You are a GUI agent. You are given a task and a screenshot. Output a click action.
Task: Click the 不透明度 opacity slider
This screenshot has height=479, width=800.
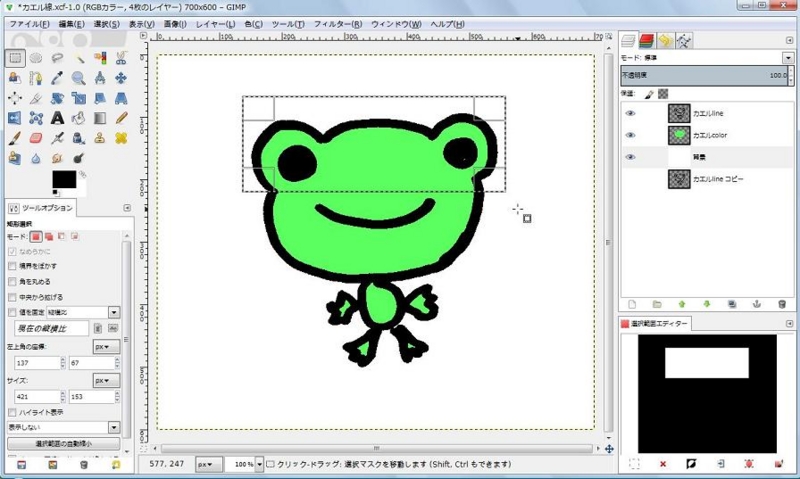pos(704,75)
